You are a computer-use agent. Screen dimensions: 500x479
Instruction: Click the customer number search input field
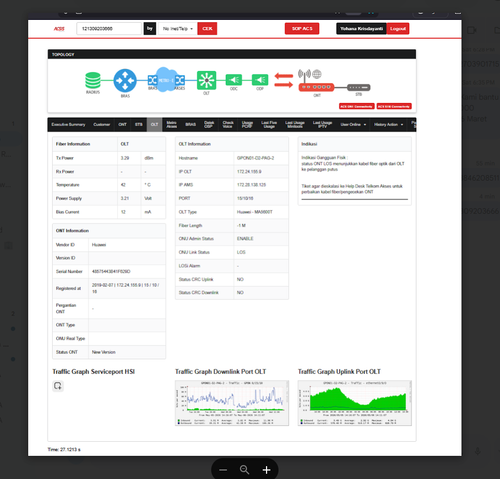tap(109, 29)
